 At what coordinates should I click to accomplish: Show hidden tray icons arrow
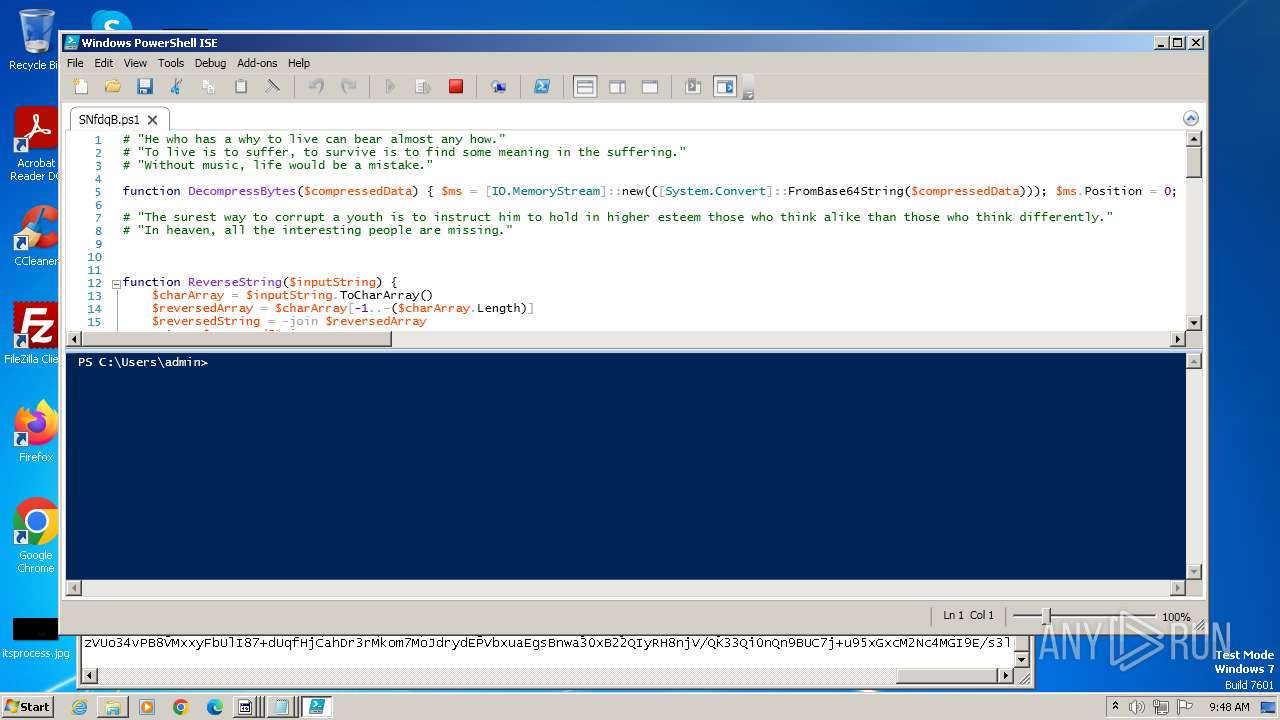1115,707
